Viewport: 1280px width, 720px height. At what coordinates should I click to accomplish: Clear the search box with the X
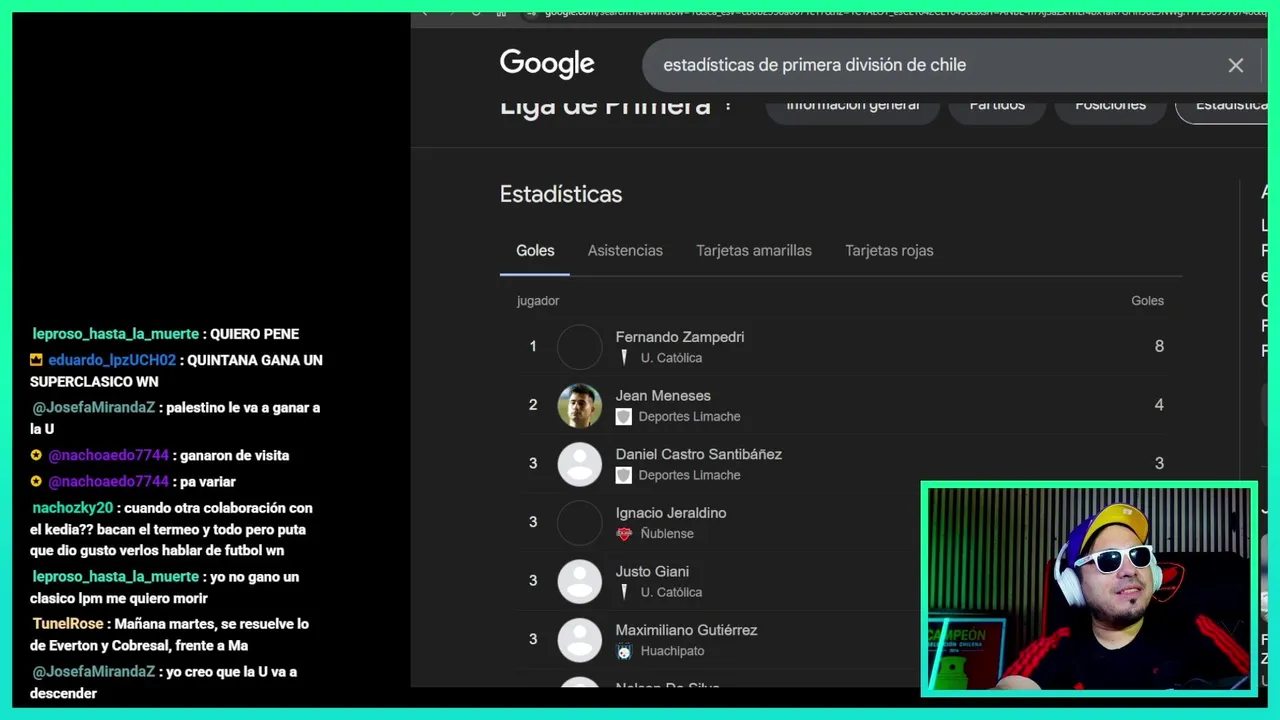[x=1236, y=65]
